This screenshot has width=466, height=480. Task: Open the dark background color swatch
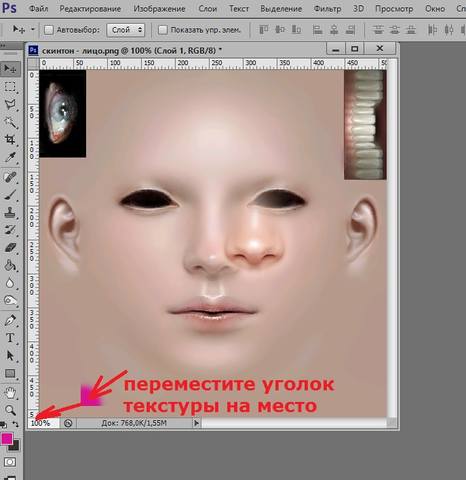point(15,447)
